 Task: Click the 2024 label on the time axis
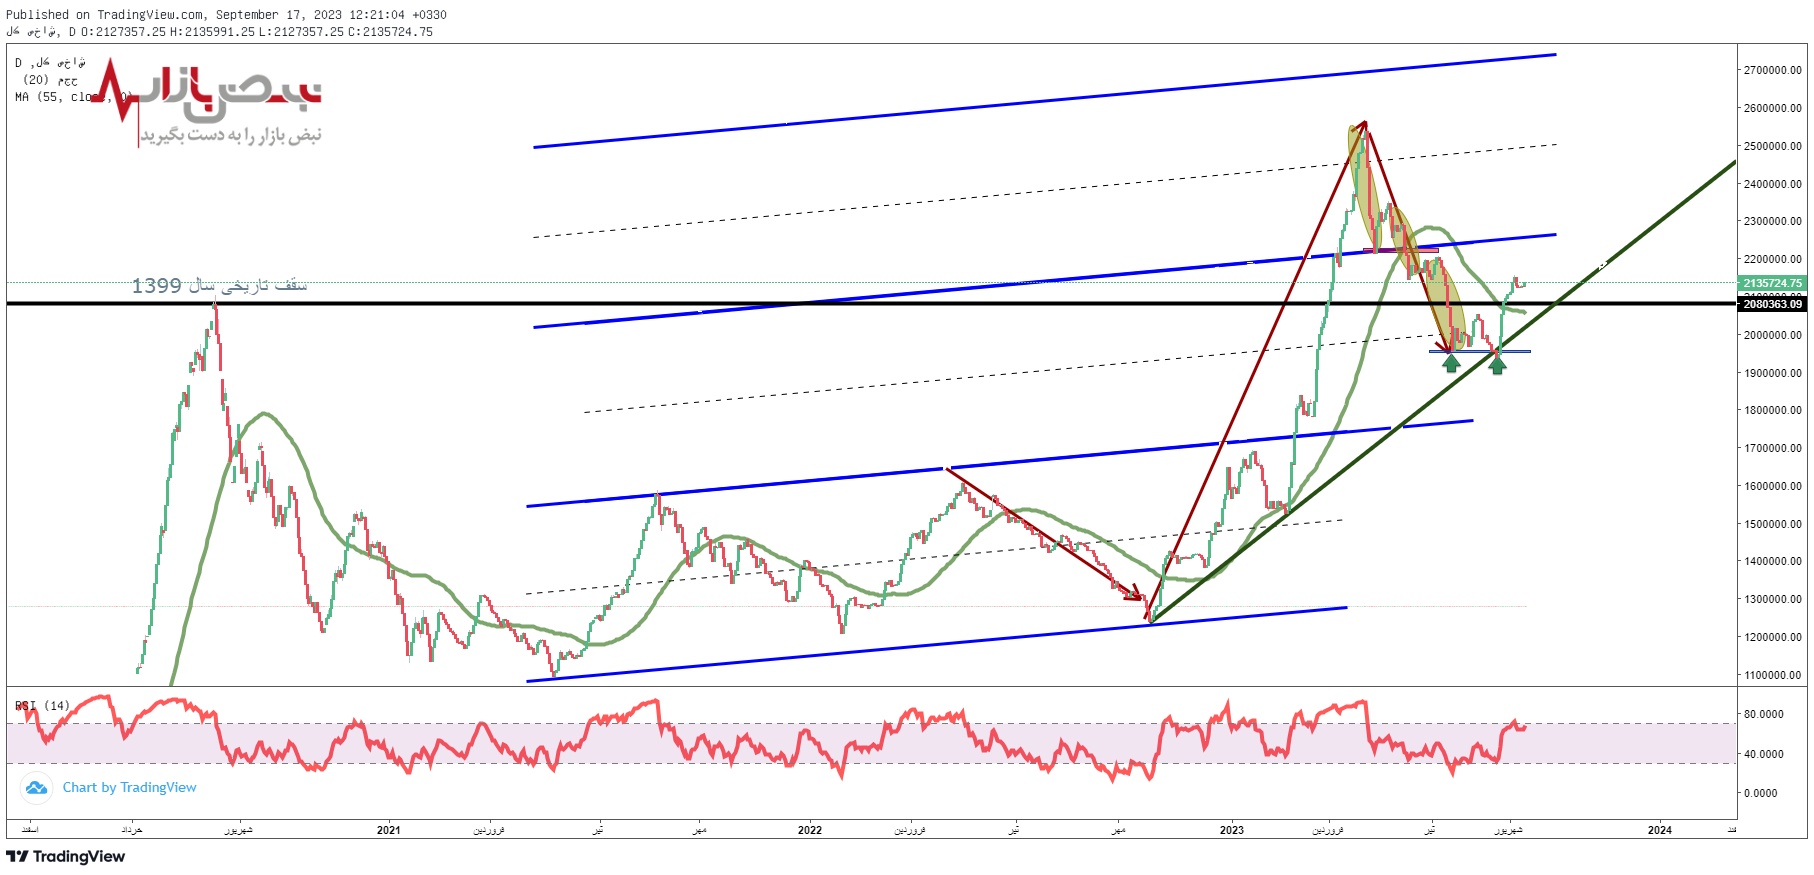[1659, 830]
